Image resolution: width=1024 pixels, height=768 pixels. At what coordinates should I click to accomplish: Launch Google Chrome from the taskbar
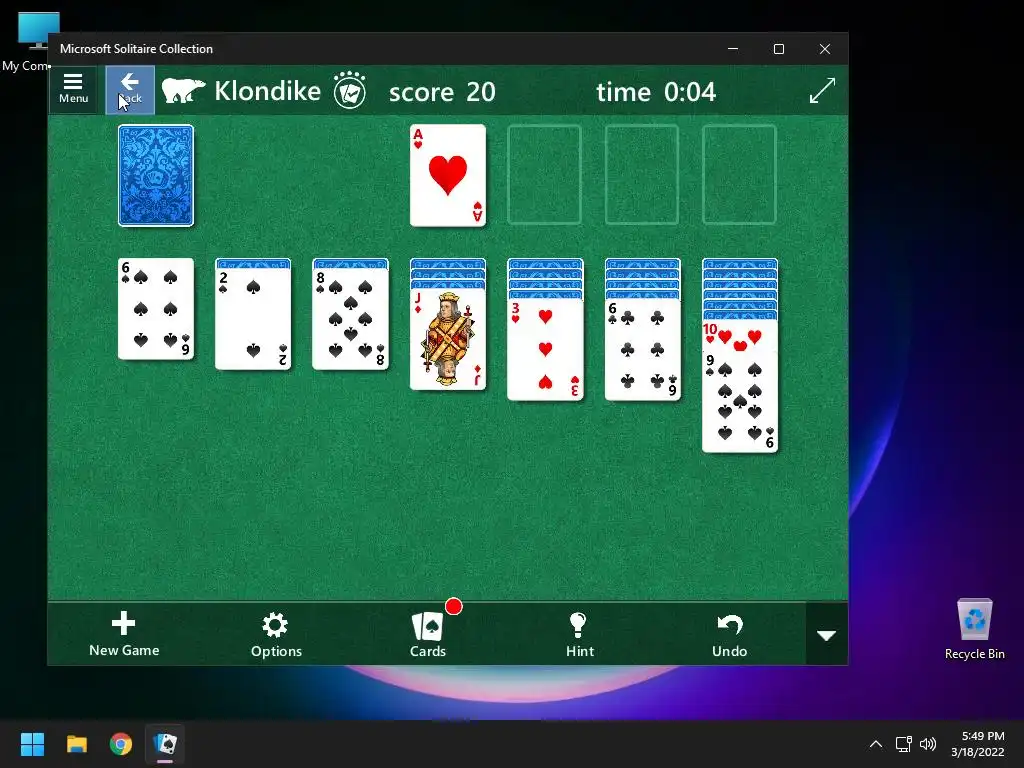pos(121,744)
